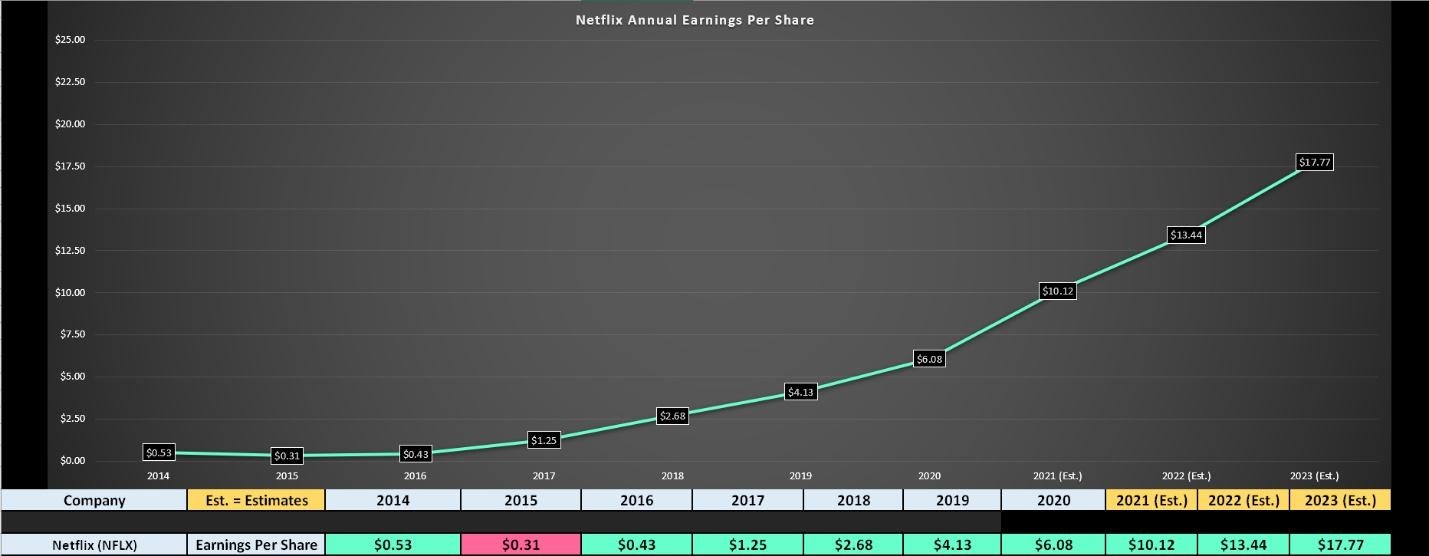This screenshot has width=1429, height=556.
Task: Click the 2018 x-axis label on the chart
Action: 672,476
